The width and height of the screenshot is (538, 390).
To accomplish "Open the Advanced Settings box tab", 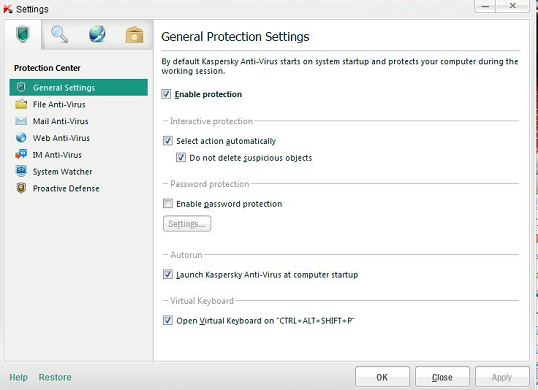I will tap(134, 34).
